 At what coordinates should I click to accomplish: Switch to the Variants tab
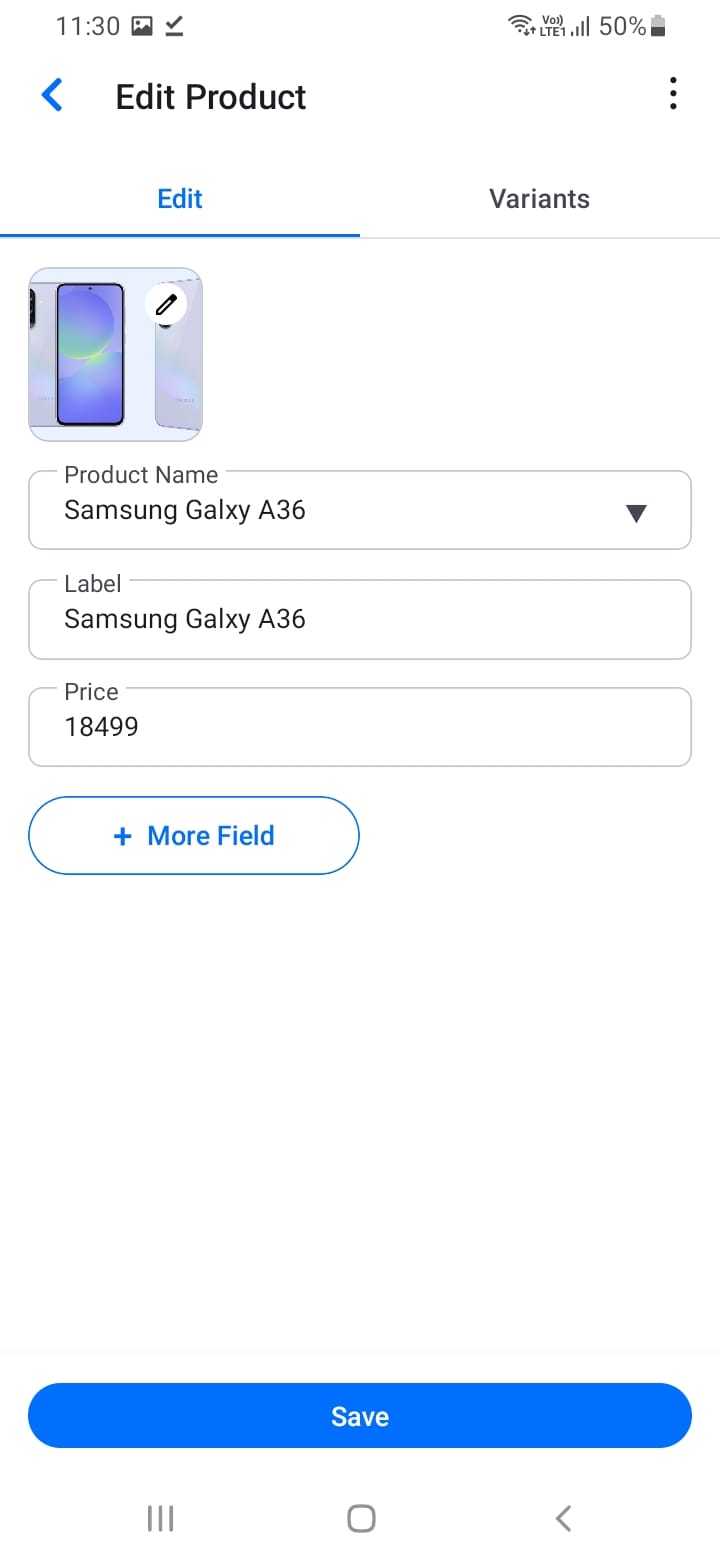click(539, 199)
